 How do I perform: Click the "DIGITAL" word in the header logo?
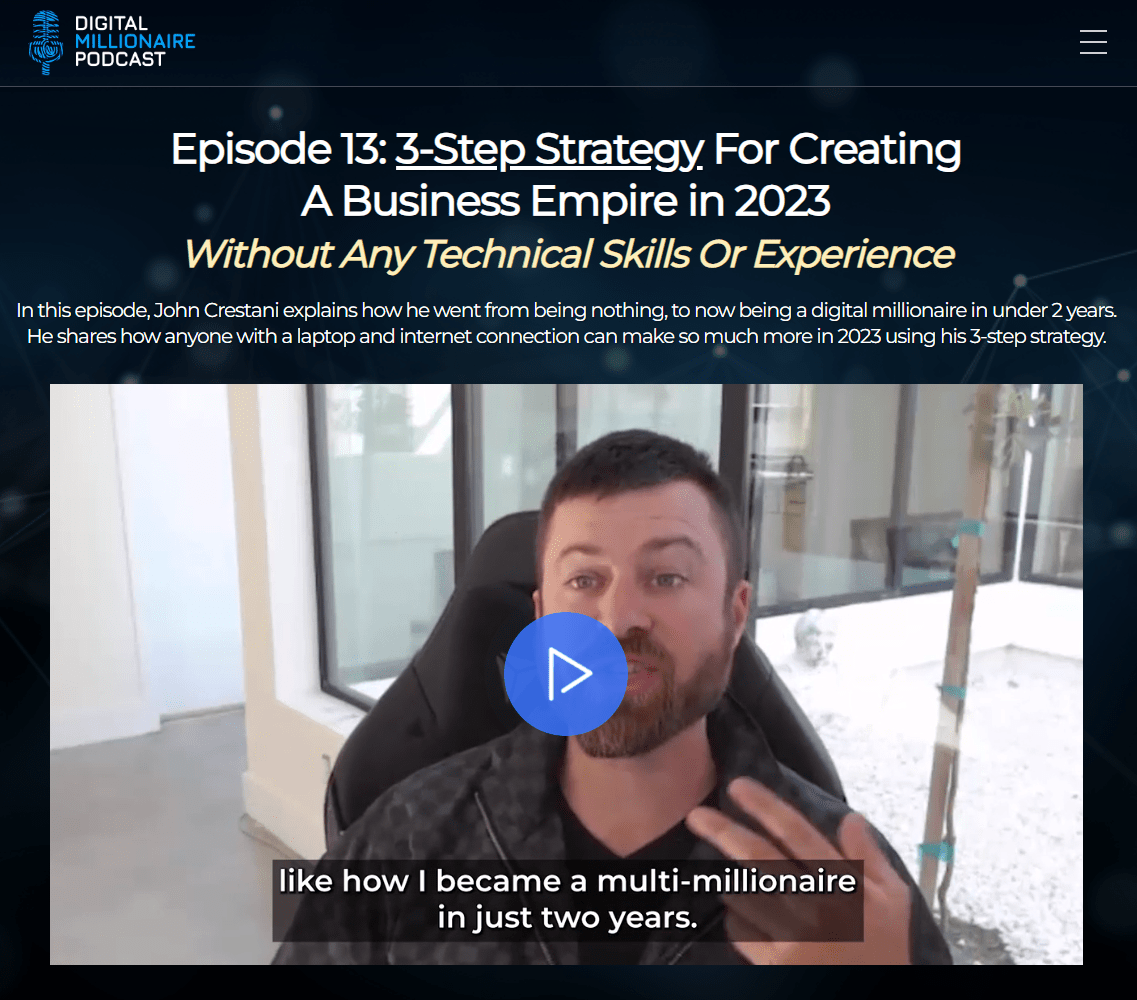click(111, 23)
